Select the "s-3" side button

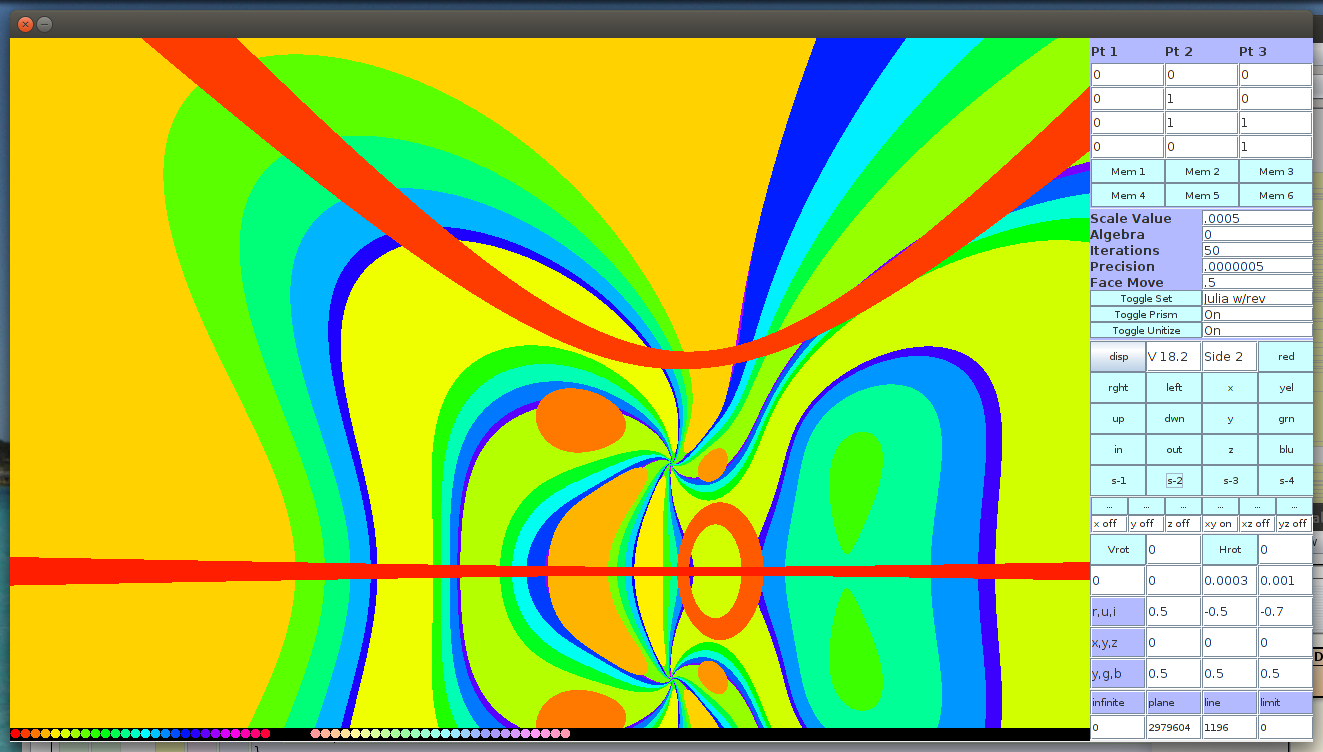(1230, 481)
